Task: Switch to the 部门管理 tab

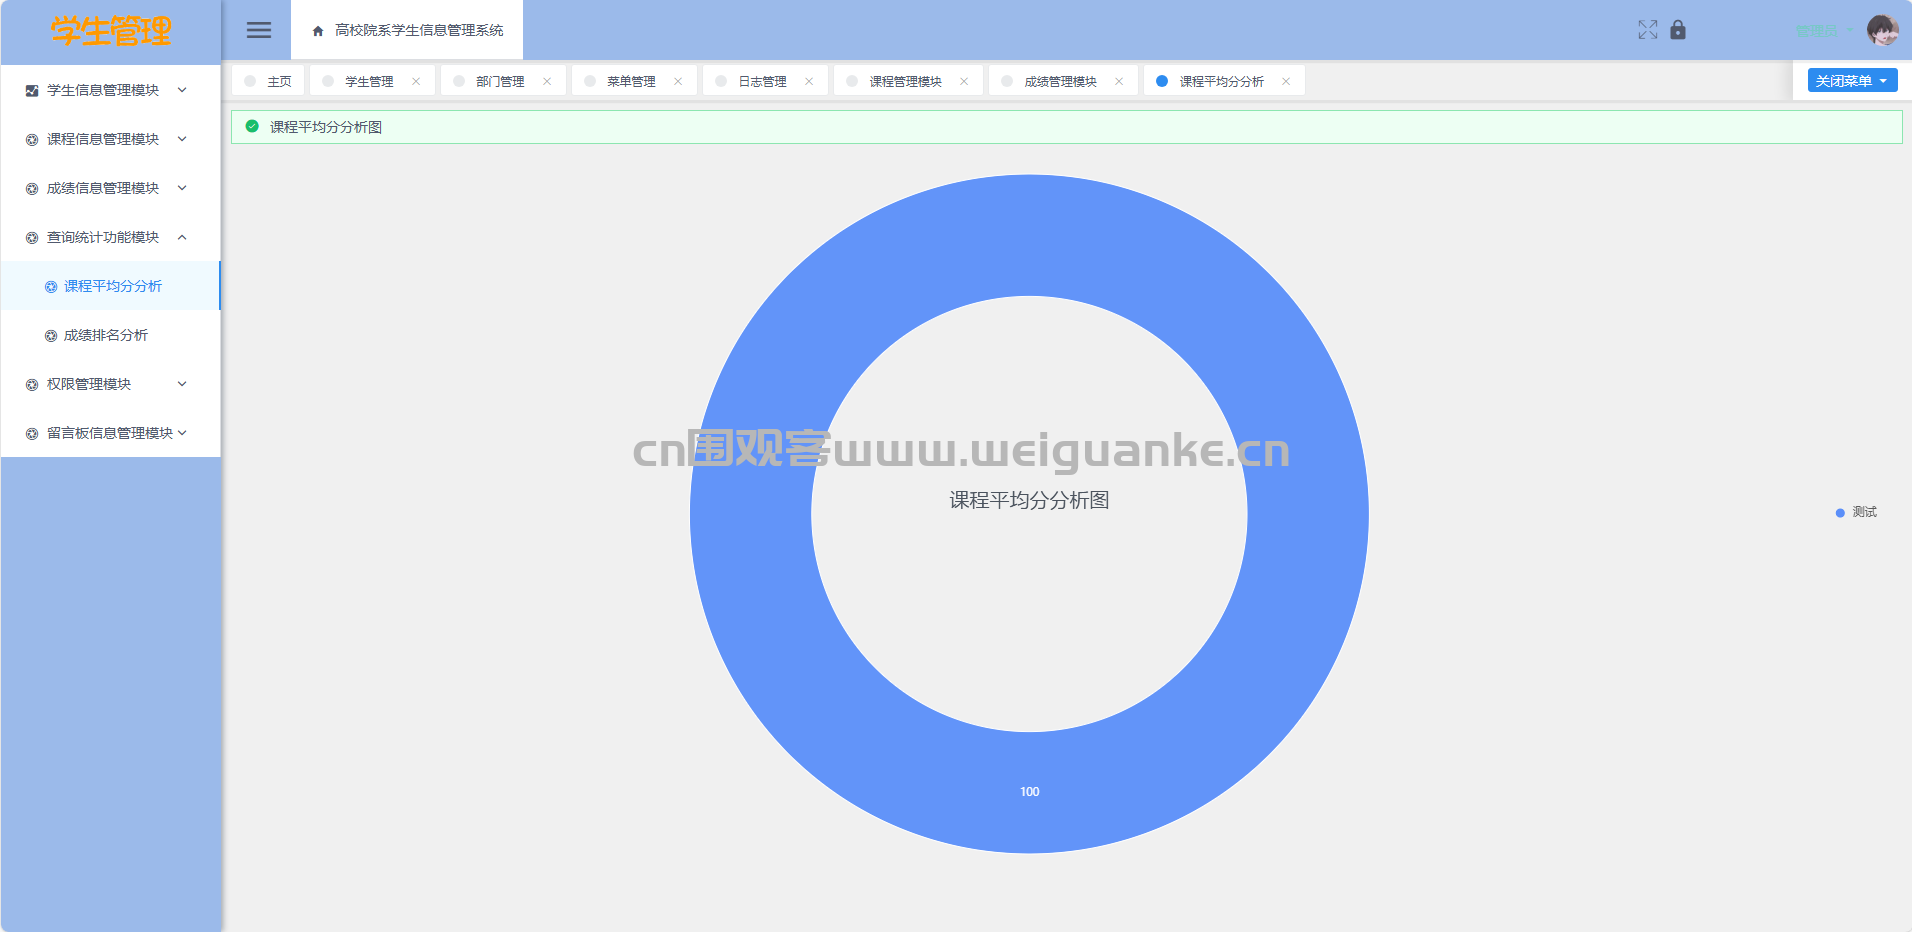Action: pos(500,82)
